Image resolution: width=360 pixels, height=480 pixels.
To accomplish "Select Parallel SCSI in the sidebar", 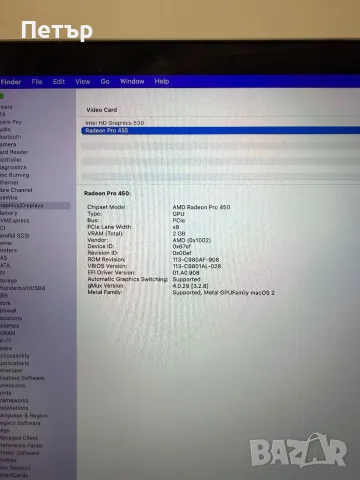I will click(15, 236).
